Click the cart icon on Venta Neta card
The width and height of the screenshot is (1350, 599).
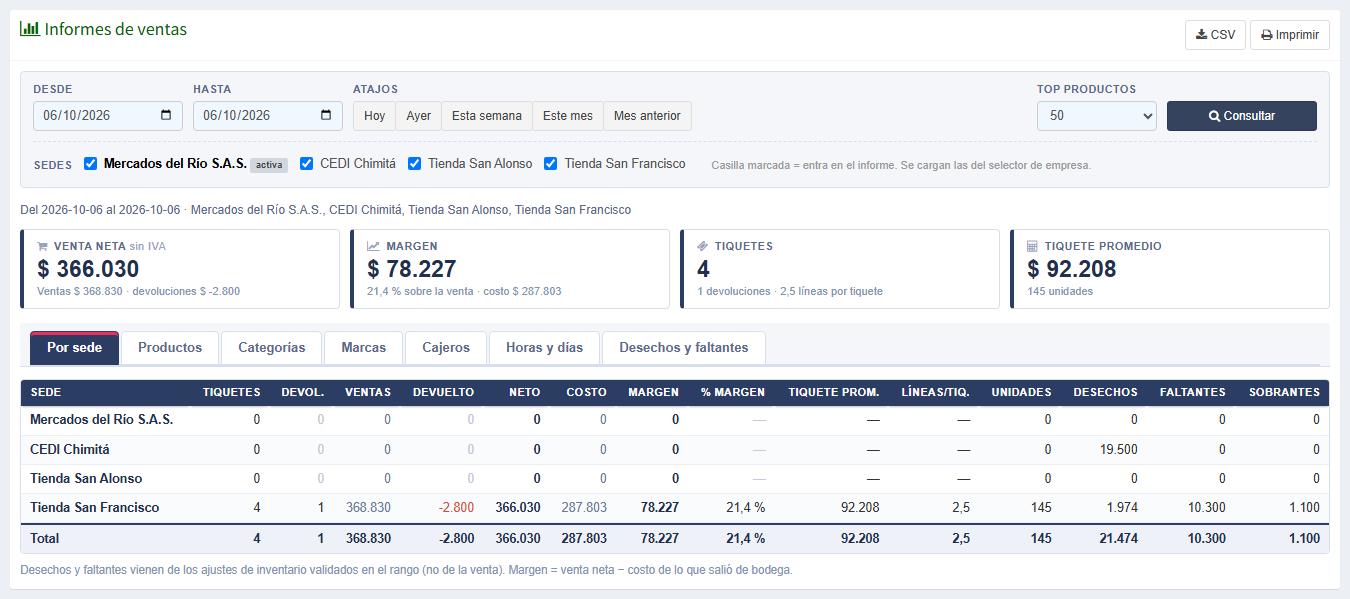[x=43, y=246]
